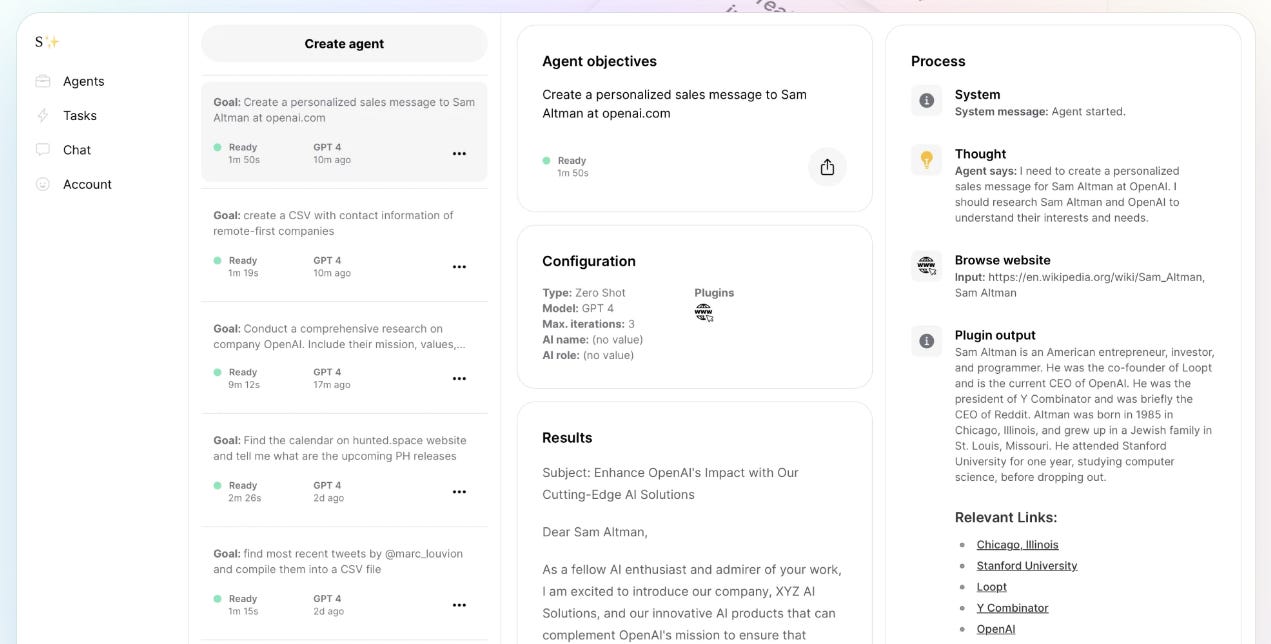Click the web browser plugin icon under Plugins
Screen dimensions: 1271x644
[x=704, y=312]
